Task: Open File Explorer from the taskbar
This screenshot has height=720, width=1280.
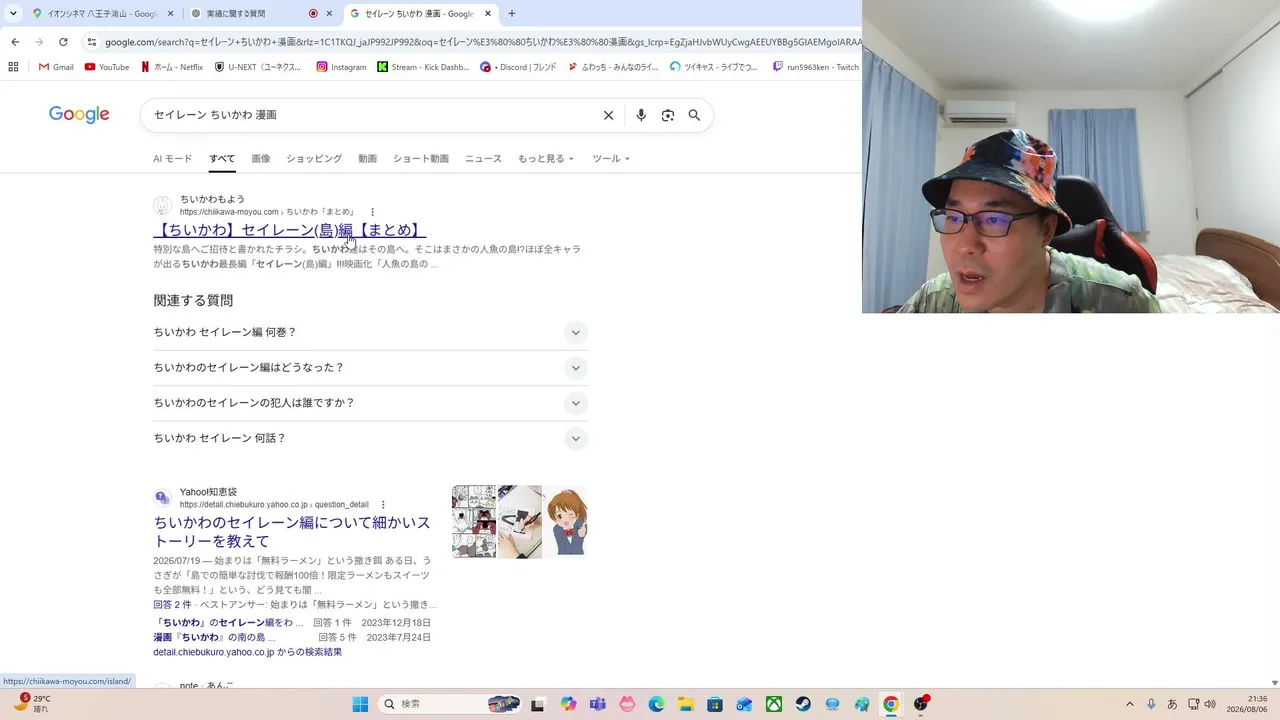Action: click(685, 704)
